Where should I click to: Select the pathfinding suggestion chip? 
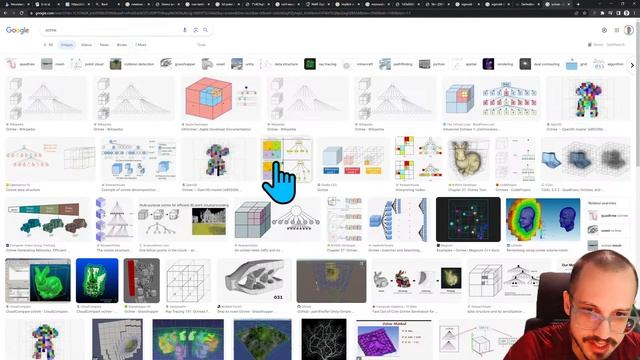396,64
